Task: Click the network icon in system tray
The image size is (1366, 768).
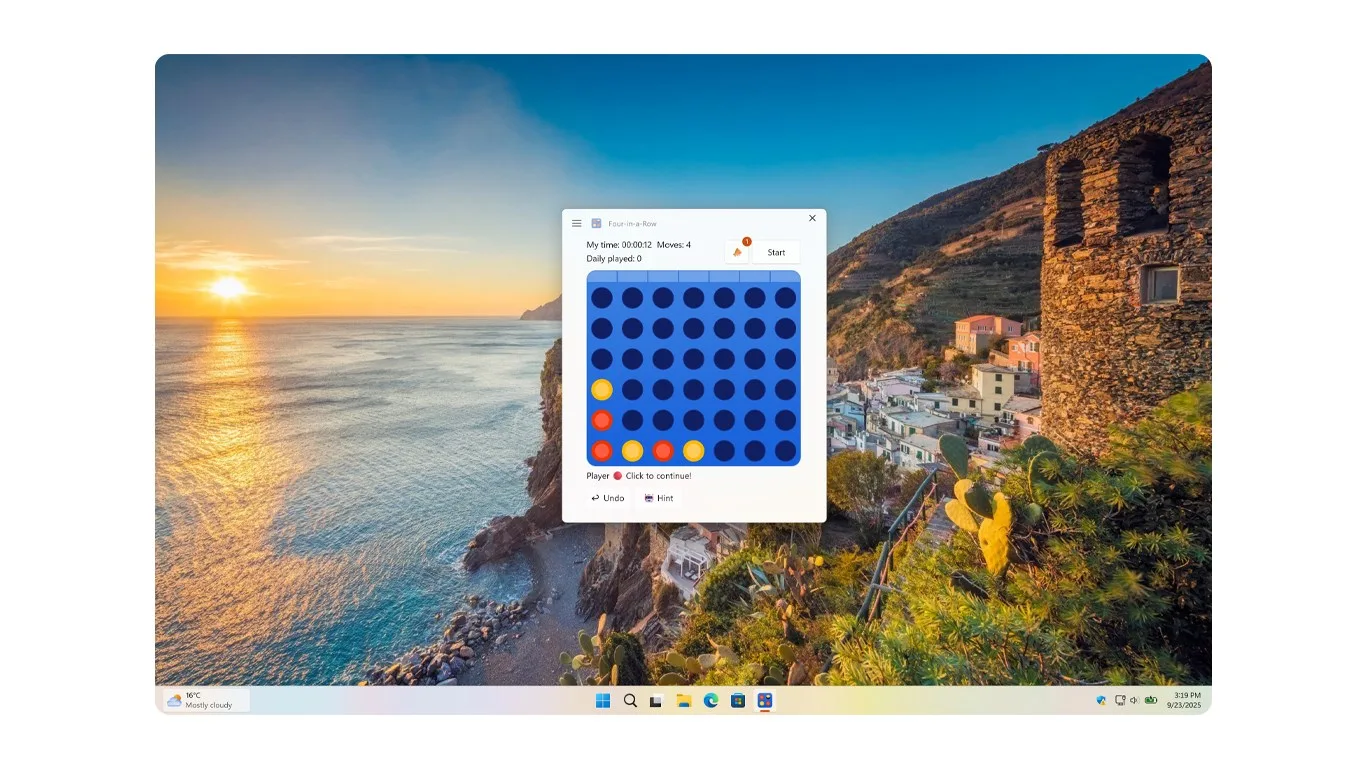Action: click(1120, 700)
